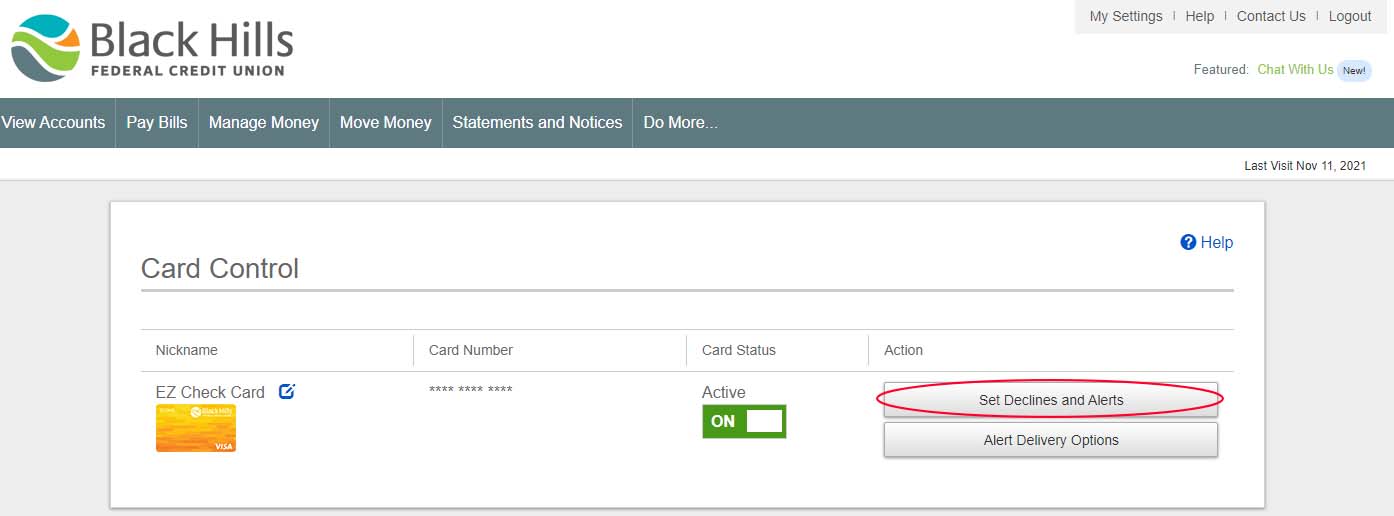Open My Settings in top bar
The height and width of the screenshot is (516, 1394).
[1126, 16]
